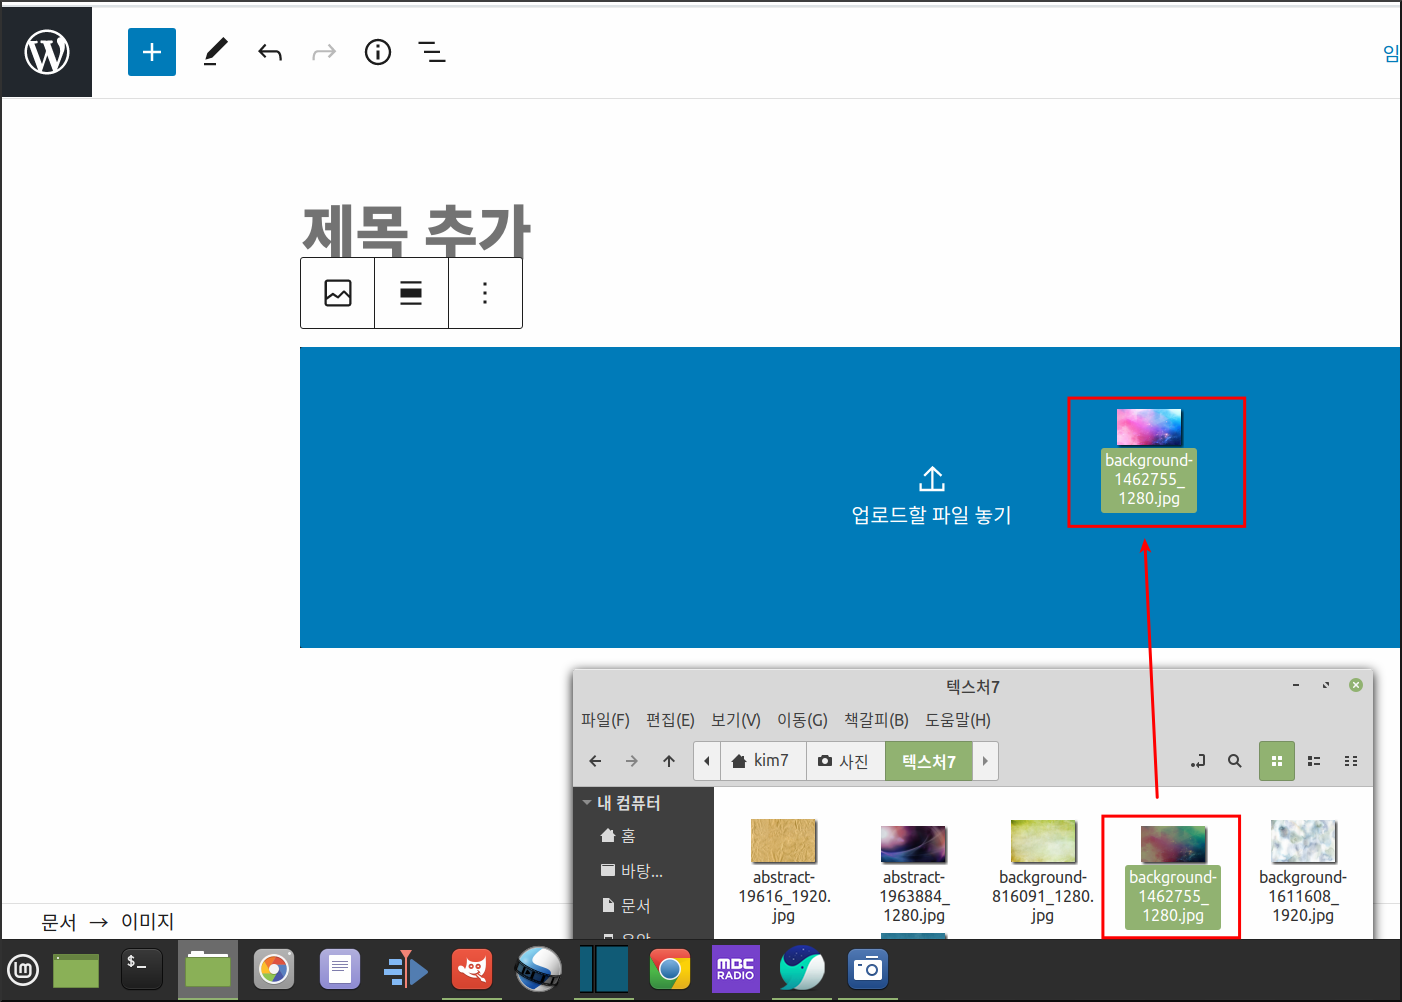Click the 이미지 breadcrumb at the bottom
The width and height of the screenshot is (1402, 1002).
[x=146, y=921]
